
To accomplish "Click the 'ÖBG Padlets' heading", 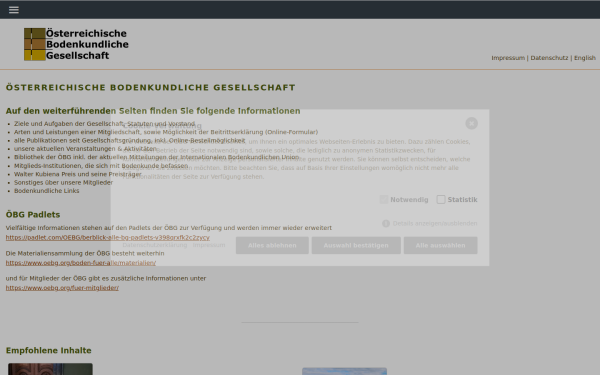I will click(33, 215).
